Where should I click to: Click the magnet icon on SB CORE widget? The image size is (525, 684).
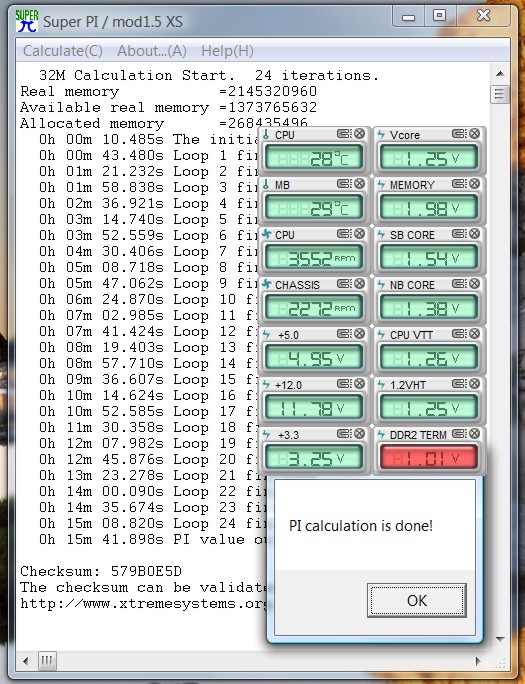(x=460, y=234)
